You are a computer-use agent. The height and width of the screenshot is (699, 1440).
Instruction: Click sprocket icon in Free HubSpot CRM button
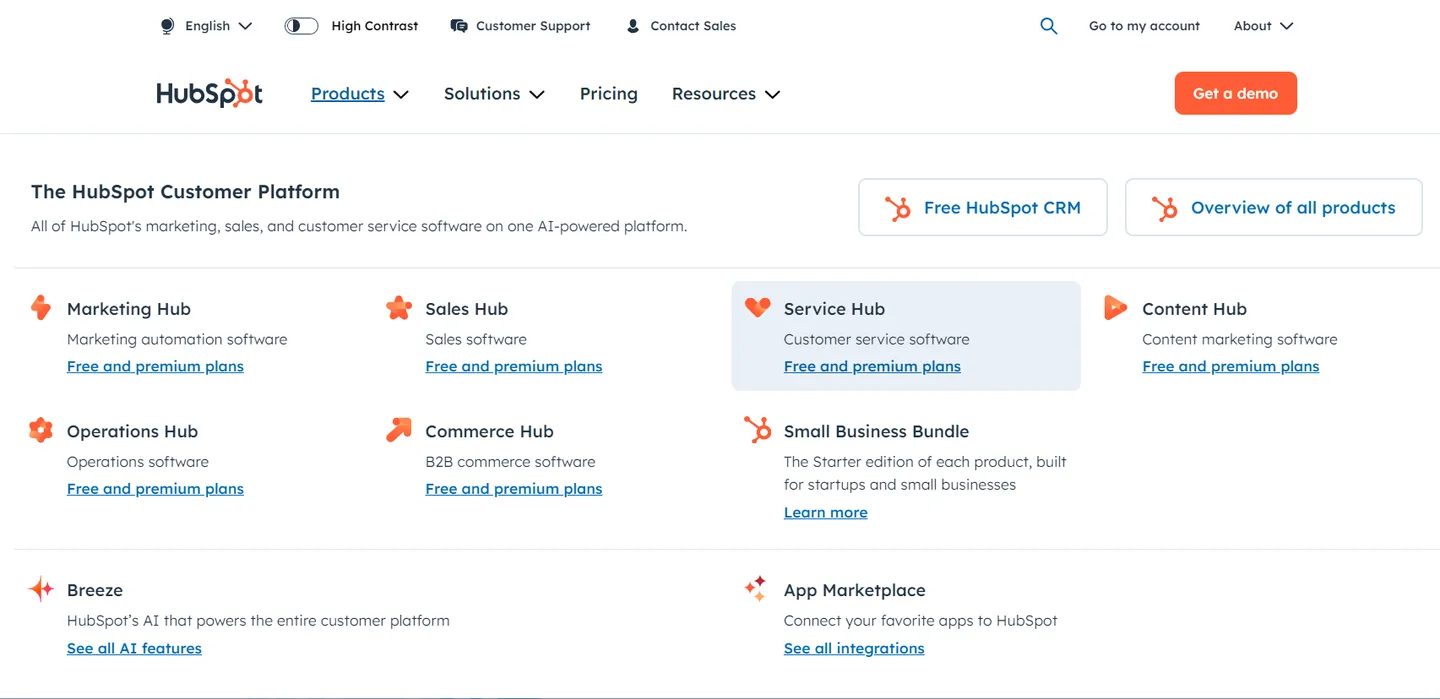pos(898,208)
